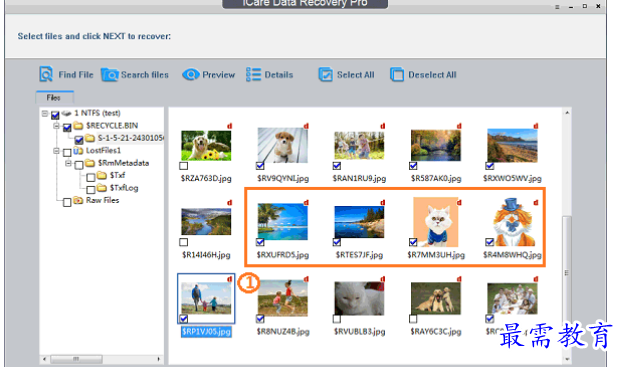Collapse the $RmMetadata tree node
The height and width of the screenshot is (367, 621).
69,163
